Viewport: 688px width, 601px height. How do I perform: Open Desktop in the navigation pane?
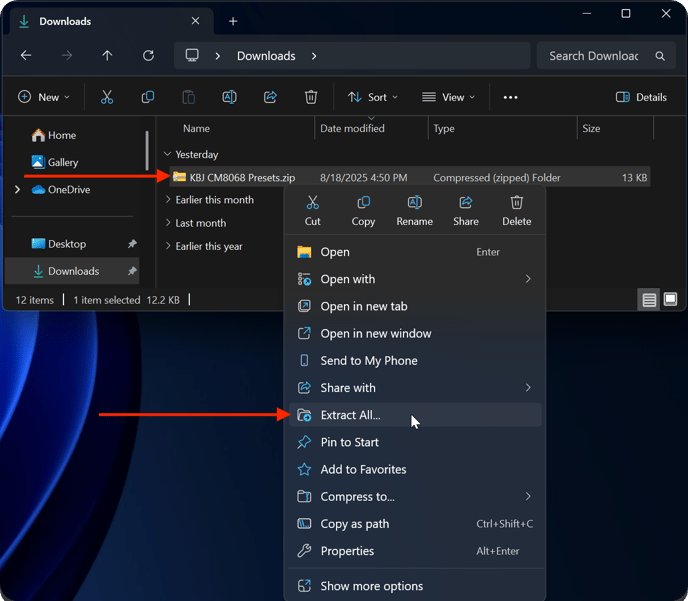(x=72, y=244)
